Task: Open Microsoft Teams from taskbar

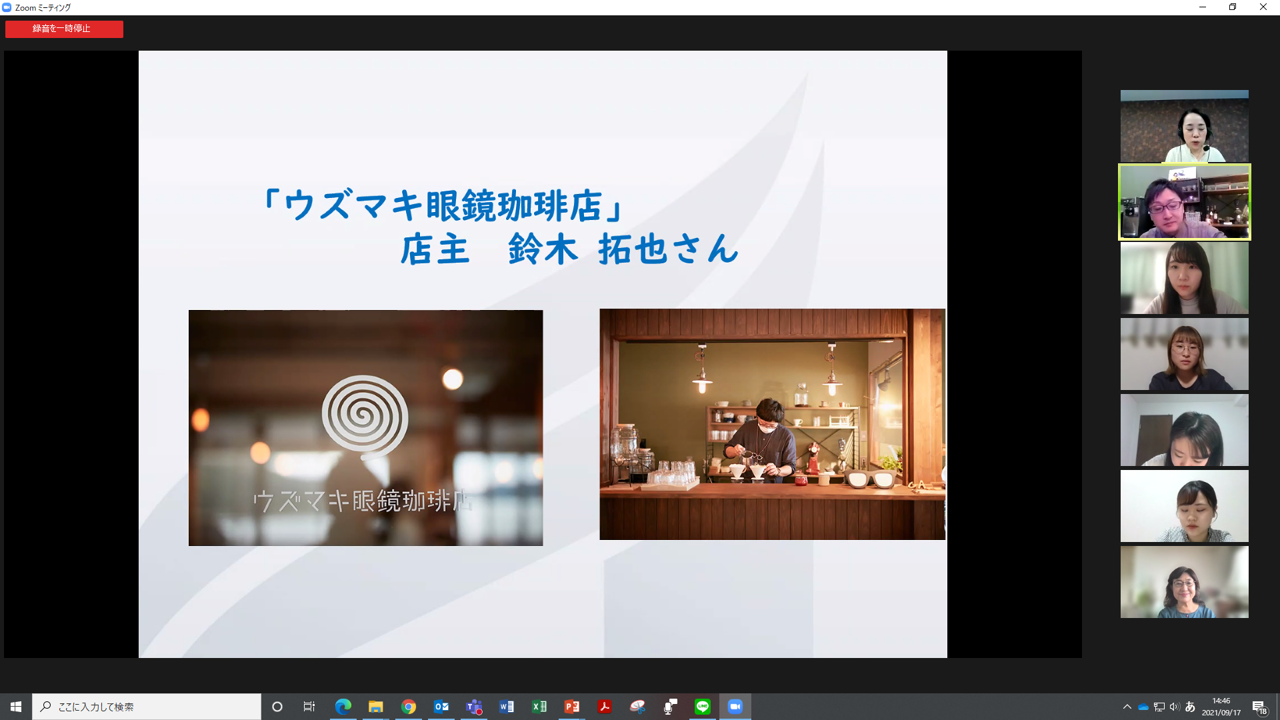Action: (x=474, y=706)
